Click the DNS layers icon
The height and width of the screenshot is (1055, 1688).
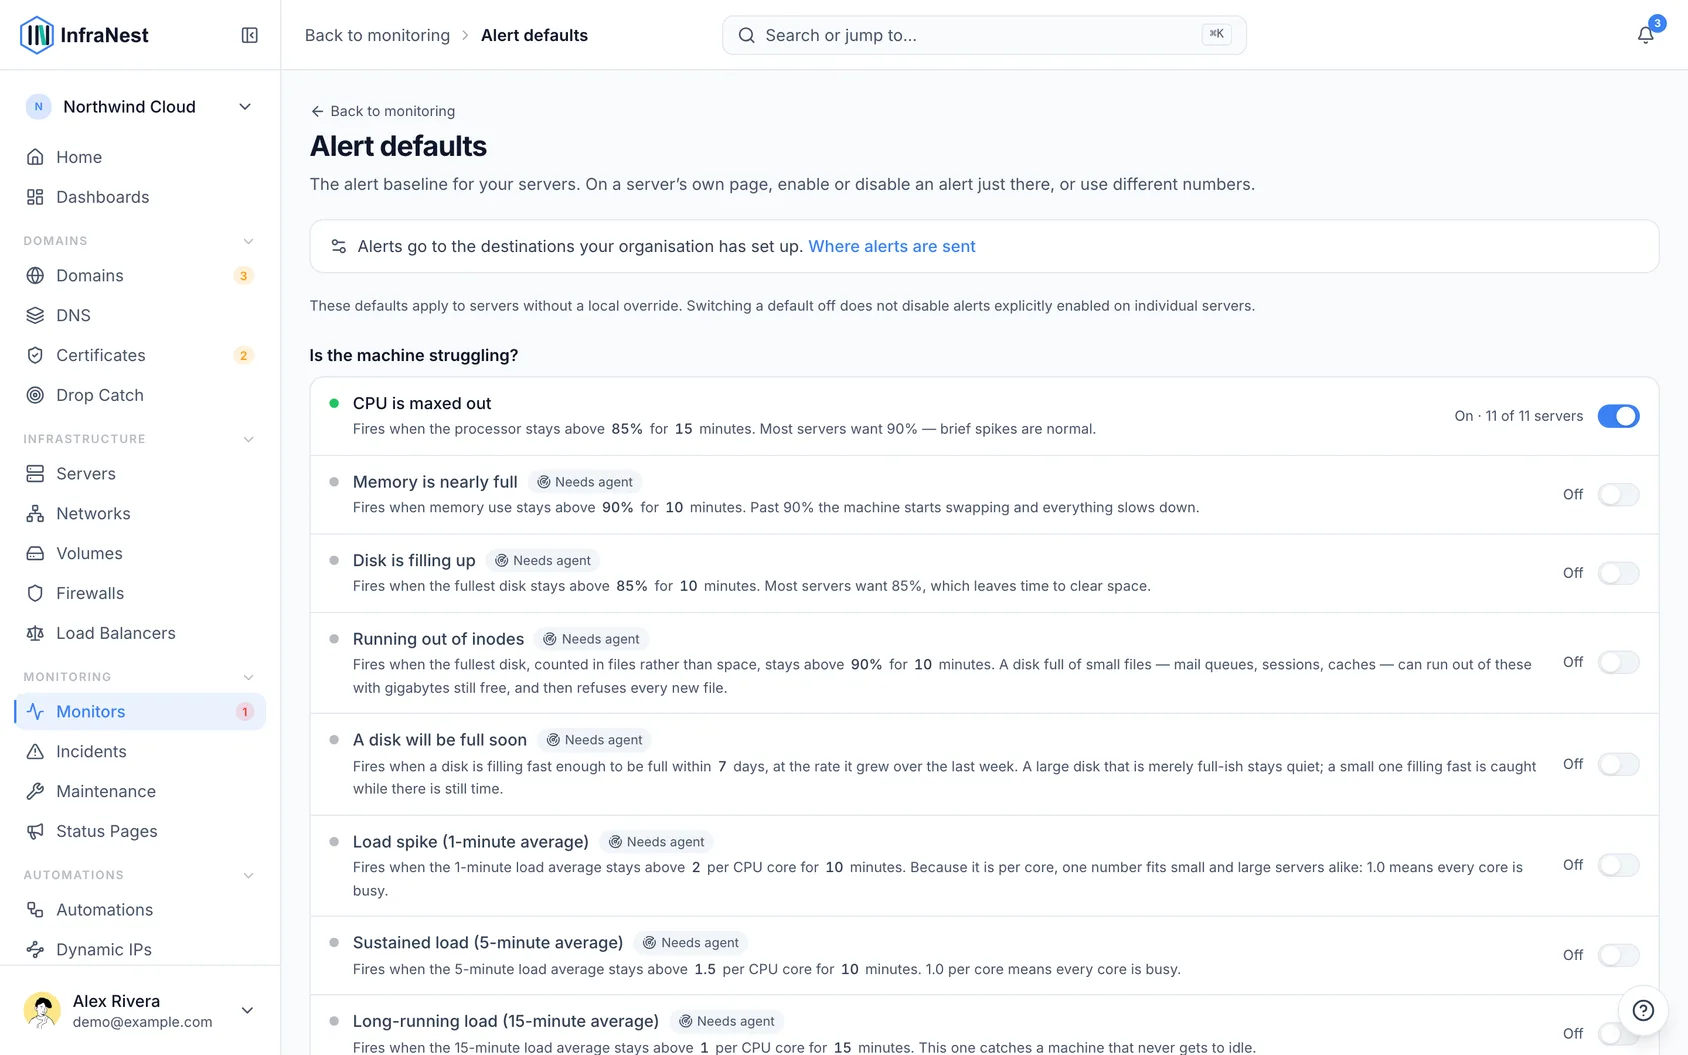pyautogui.click(x=35, y=315)
